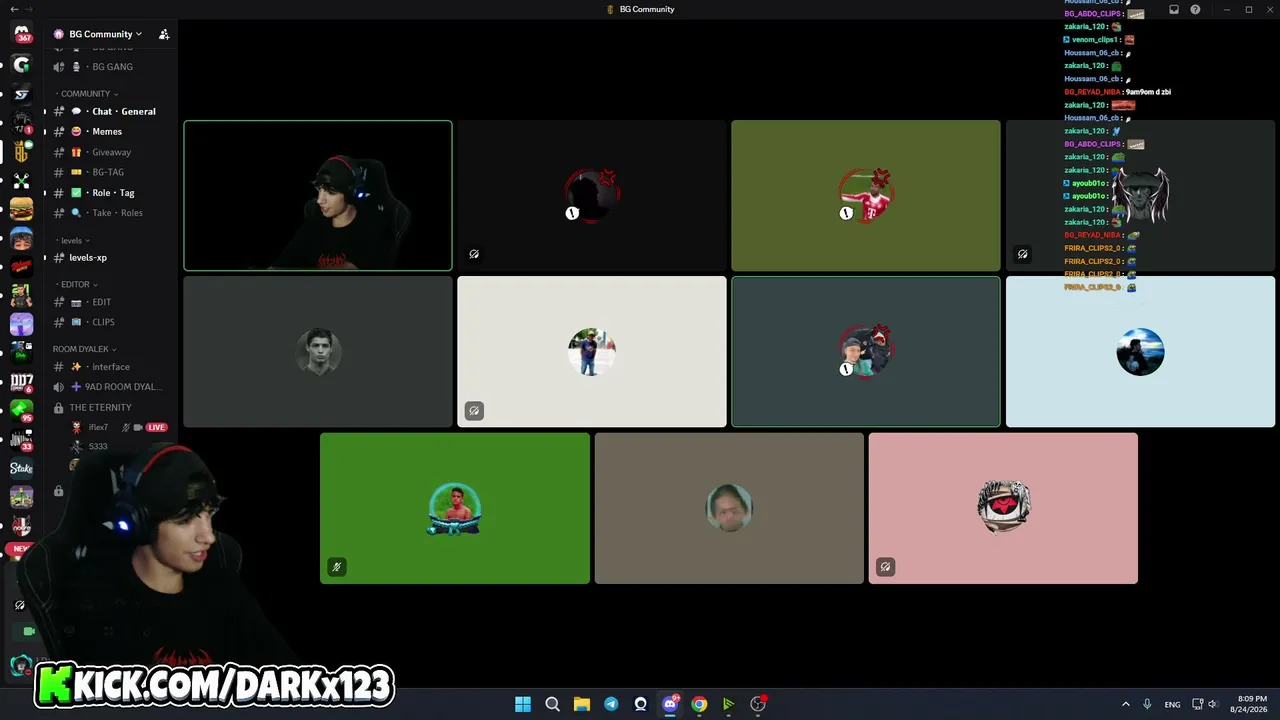Open the BG-TAG channel
Image resolution: width=1280 pixels, height=720 pixels.
point(111,172)
